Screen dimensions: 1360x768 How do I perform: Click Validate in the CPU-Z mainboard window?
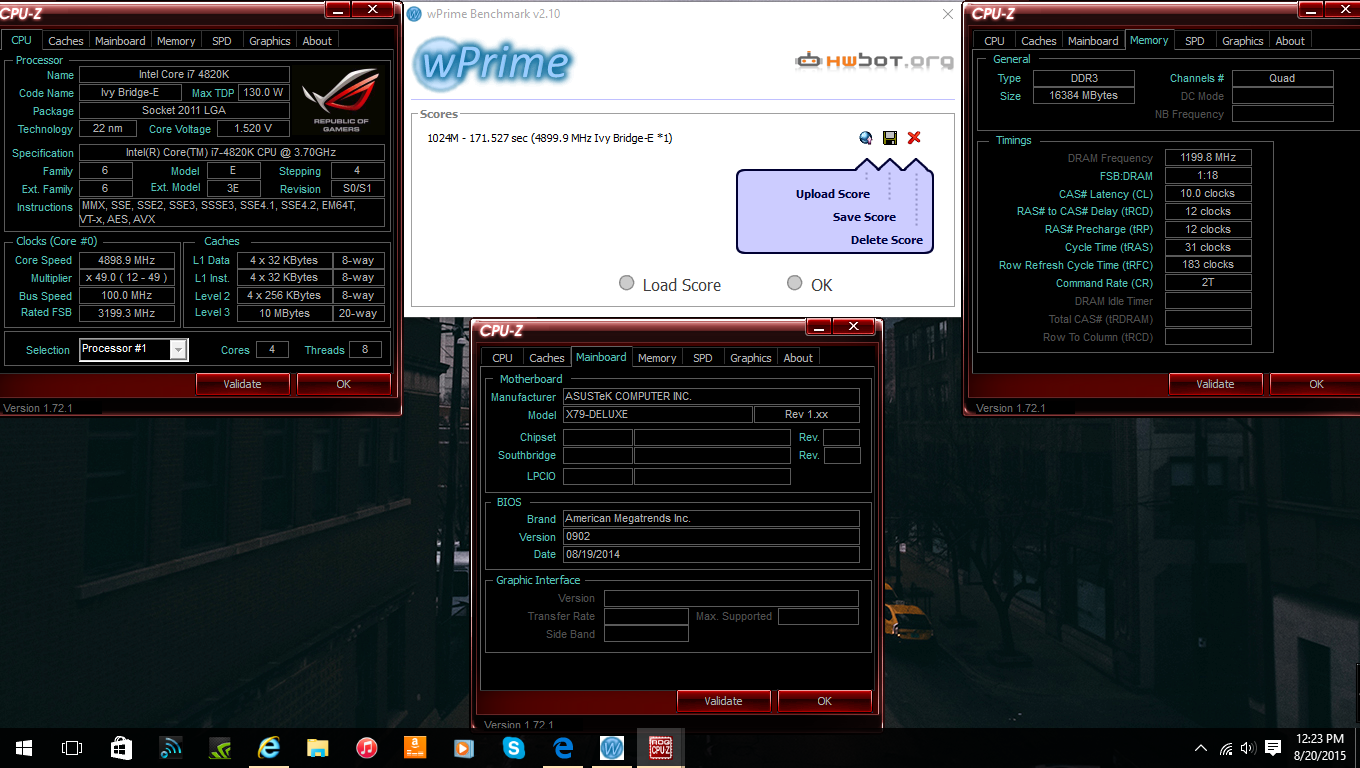[723, 701]
